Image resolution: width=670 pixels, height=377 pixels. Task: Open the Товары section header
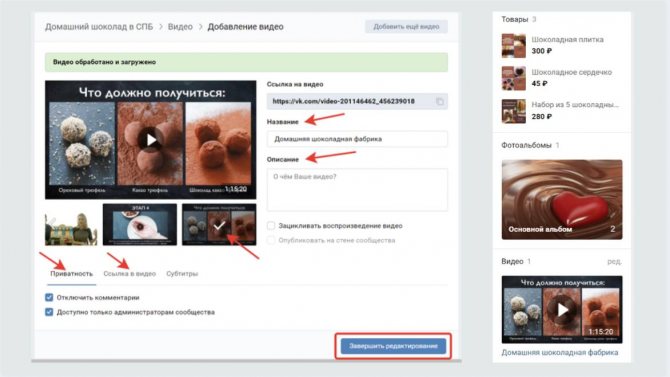coord(518,19)
